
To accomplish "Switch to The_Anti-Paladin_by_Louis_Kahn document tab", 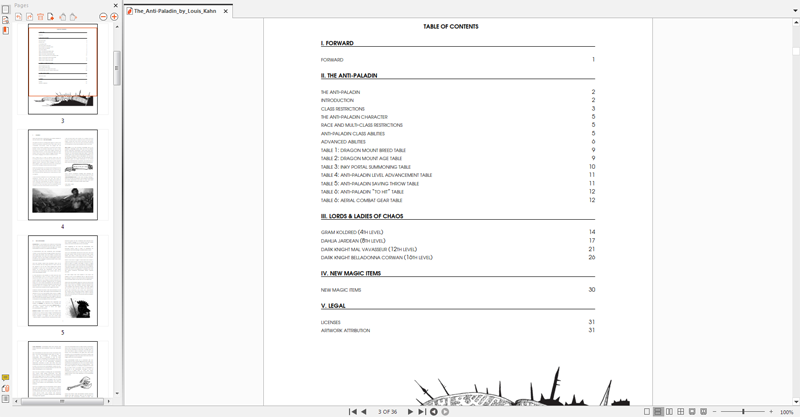I will pyautogui.click(x=175, y=11).
